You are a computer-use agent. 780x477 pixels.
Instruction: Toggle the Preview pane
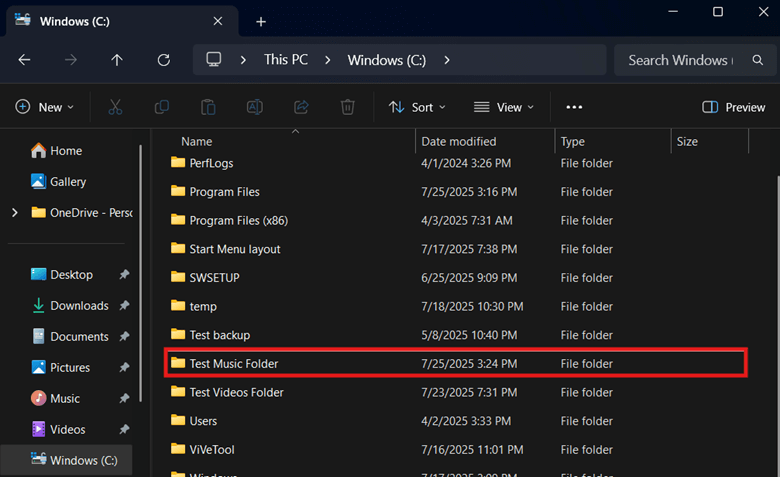pyautogui.click(x=734, y=107)
